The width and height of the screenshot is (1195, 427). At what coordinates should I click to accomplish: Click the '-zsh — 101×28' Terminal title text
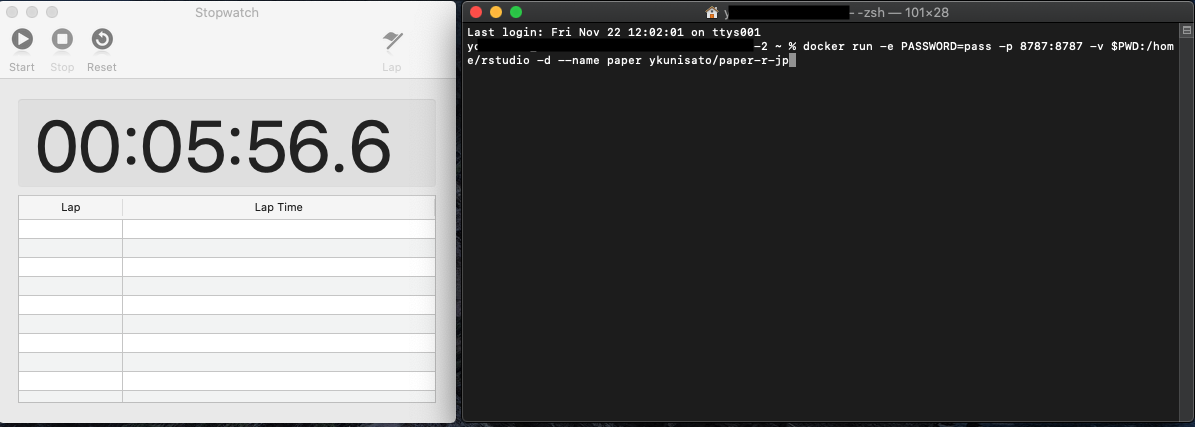902,12
